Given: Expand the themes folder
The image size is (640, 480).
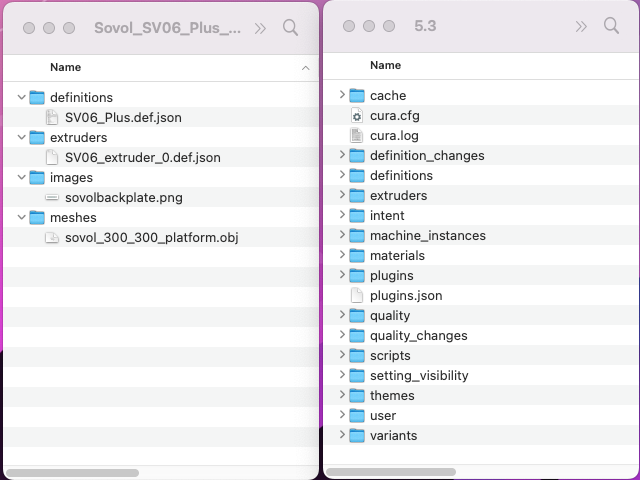Looking at the screenshot, I should 342,395.
